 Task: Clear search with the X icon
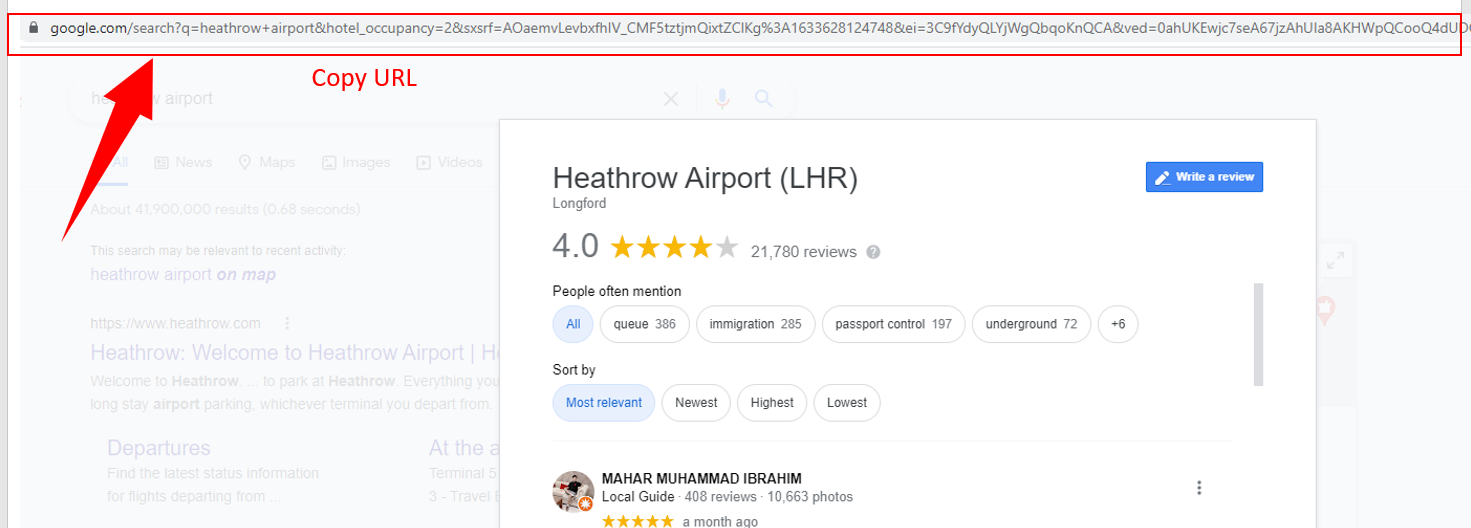coord(671,99)
